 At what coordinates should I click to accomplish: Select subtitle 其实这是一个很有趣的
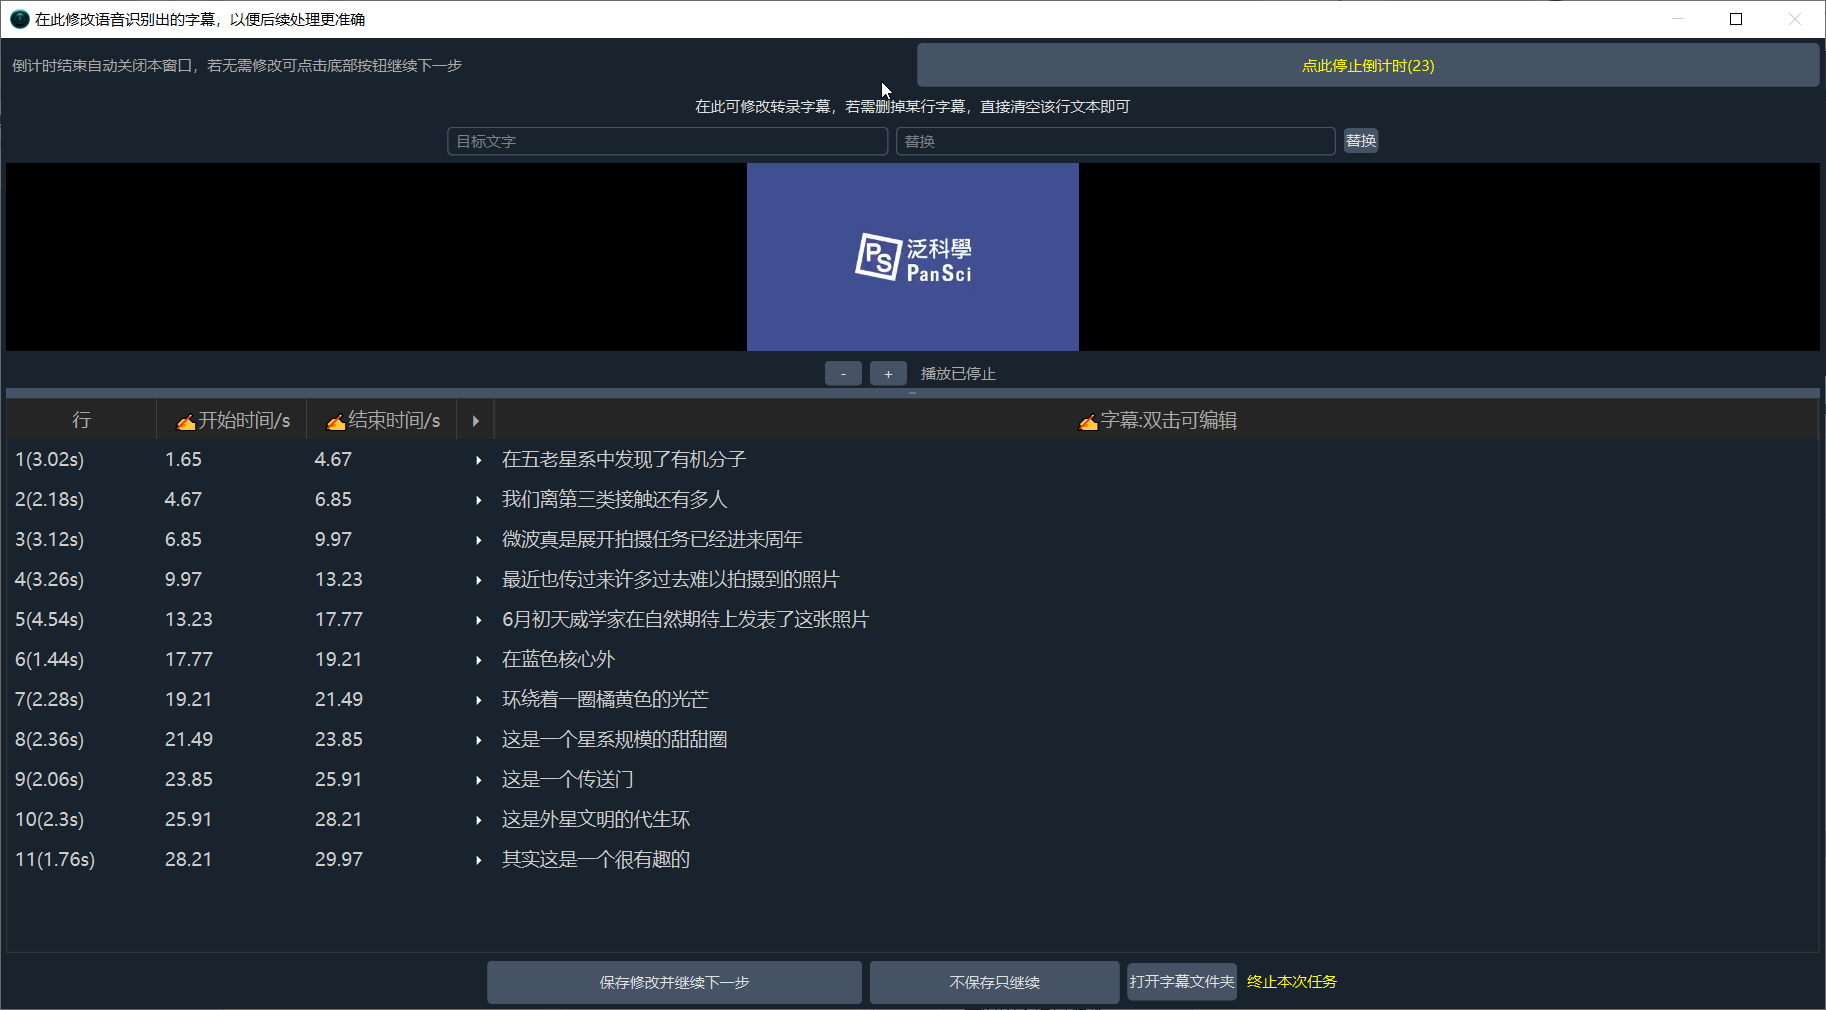[x=596, y=860]
